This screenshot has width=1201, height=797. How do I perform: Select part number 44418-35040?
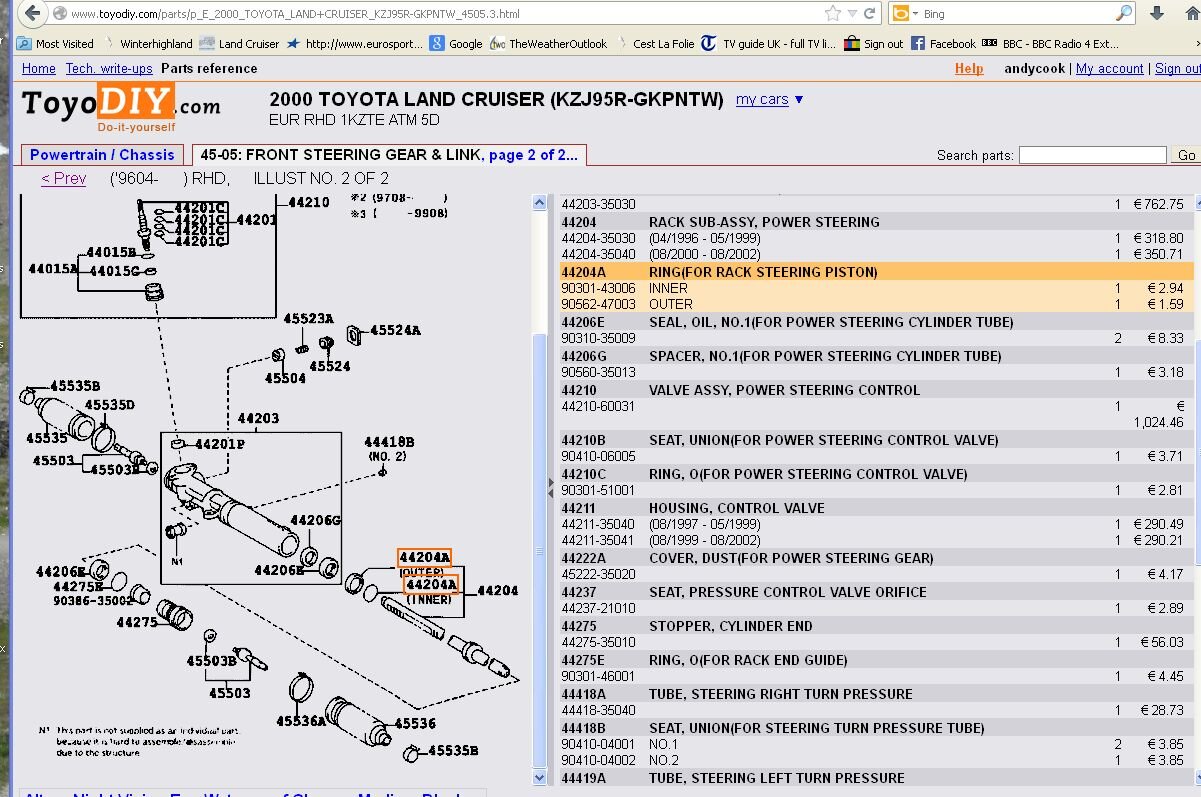(x=598, y=710)
